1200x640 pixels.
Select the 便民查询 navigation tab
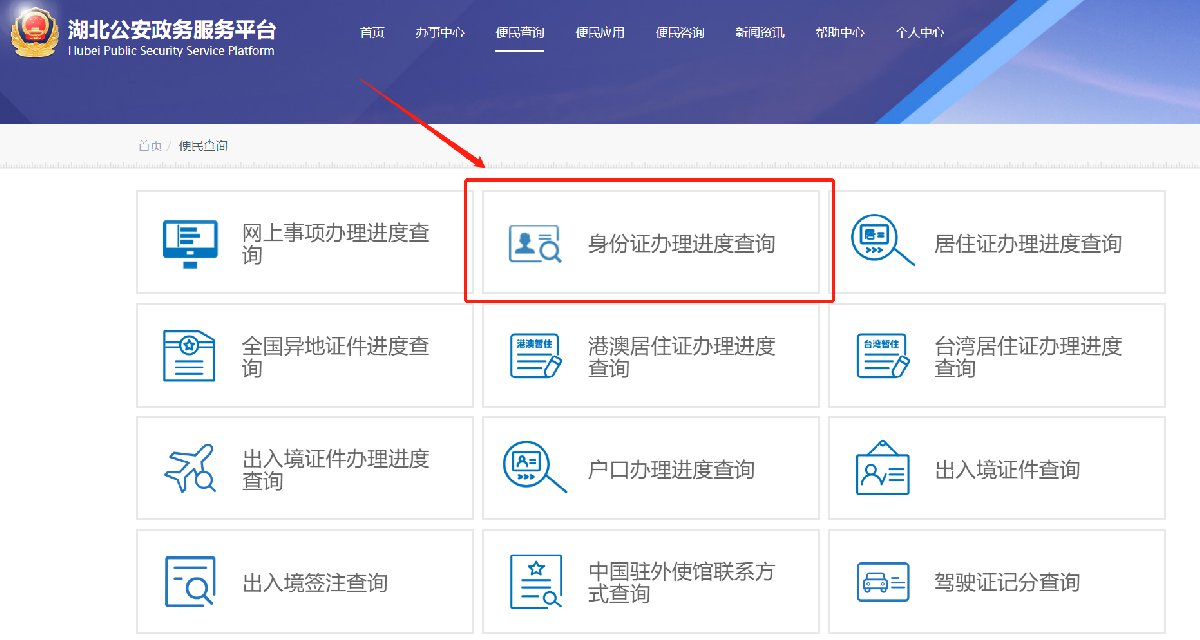point(520,32)
